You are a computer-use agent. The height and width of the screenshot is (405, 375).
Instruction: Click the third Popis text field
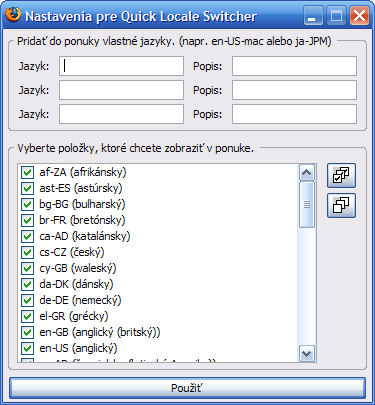coord(294,114)
